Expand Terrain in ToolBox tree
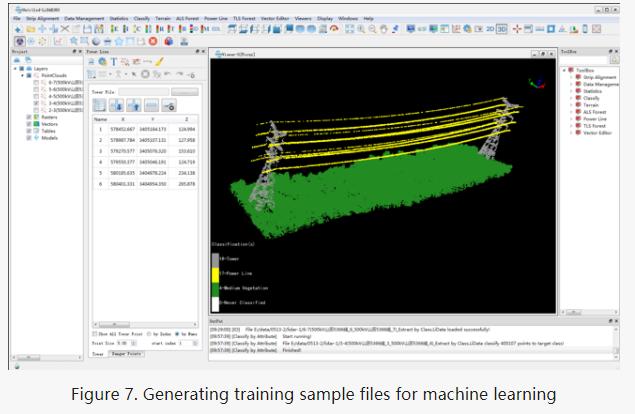 [x=571, y=105]
